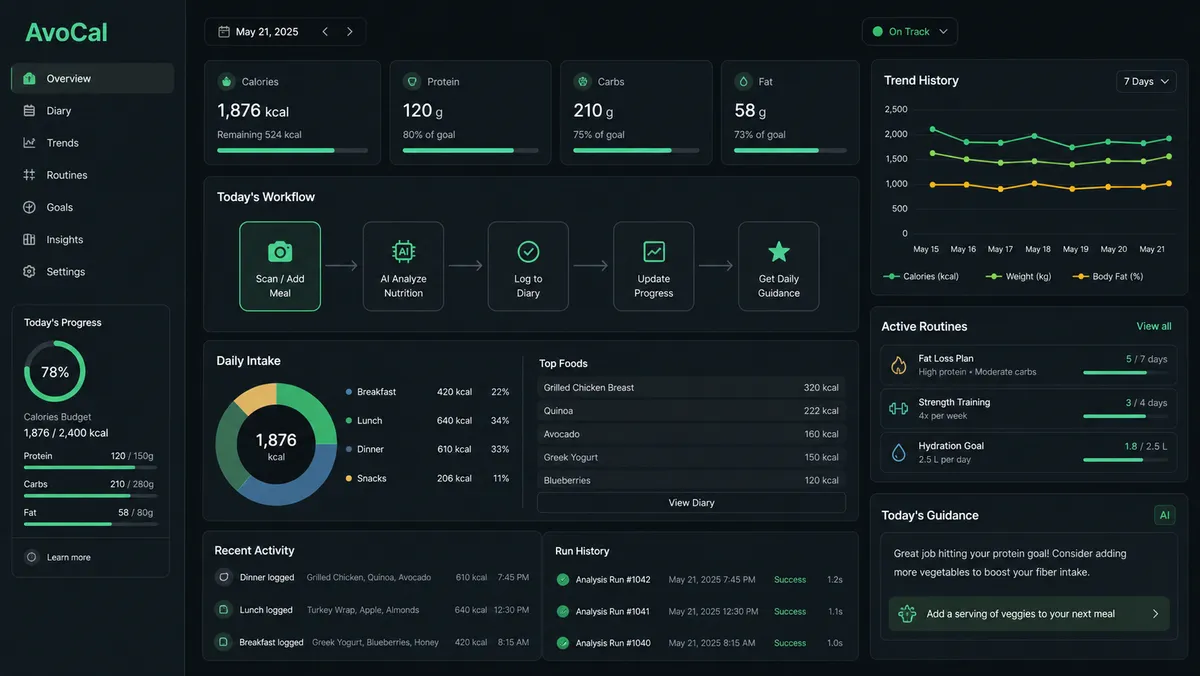Click the Calories remaining progress bar
The width and height of the screenshot is (1200, 676).
pos(292,150)
